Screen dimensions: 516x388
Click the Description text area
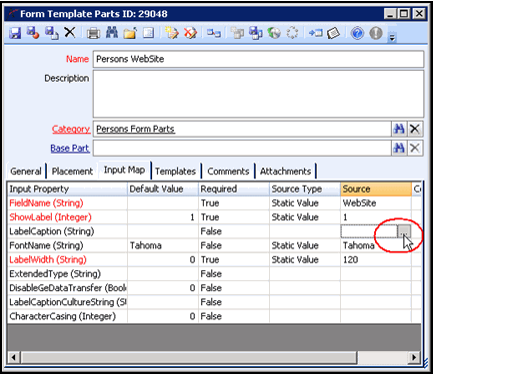coord(258,94)
